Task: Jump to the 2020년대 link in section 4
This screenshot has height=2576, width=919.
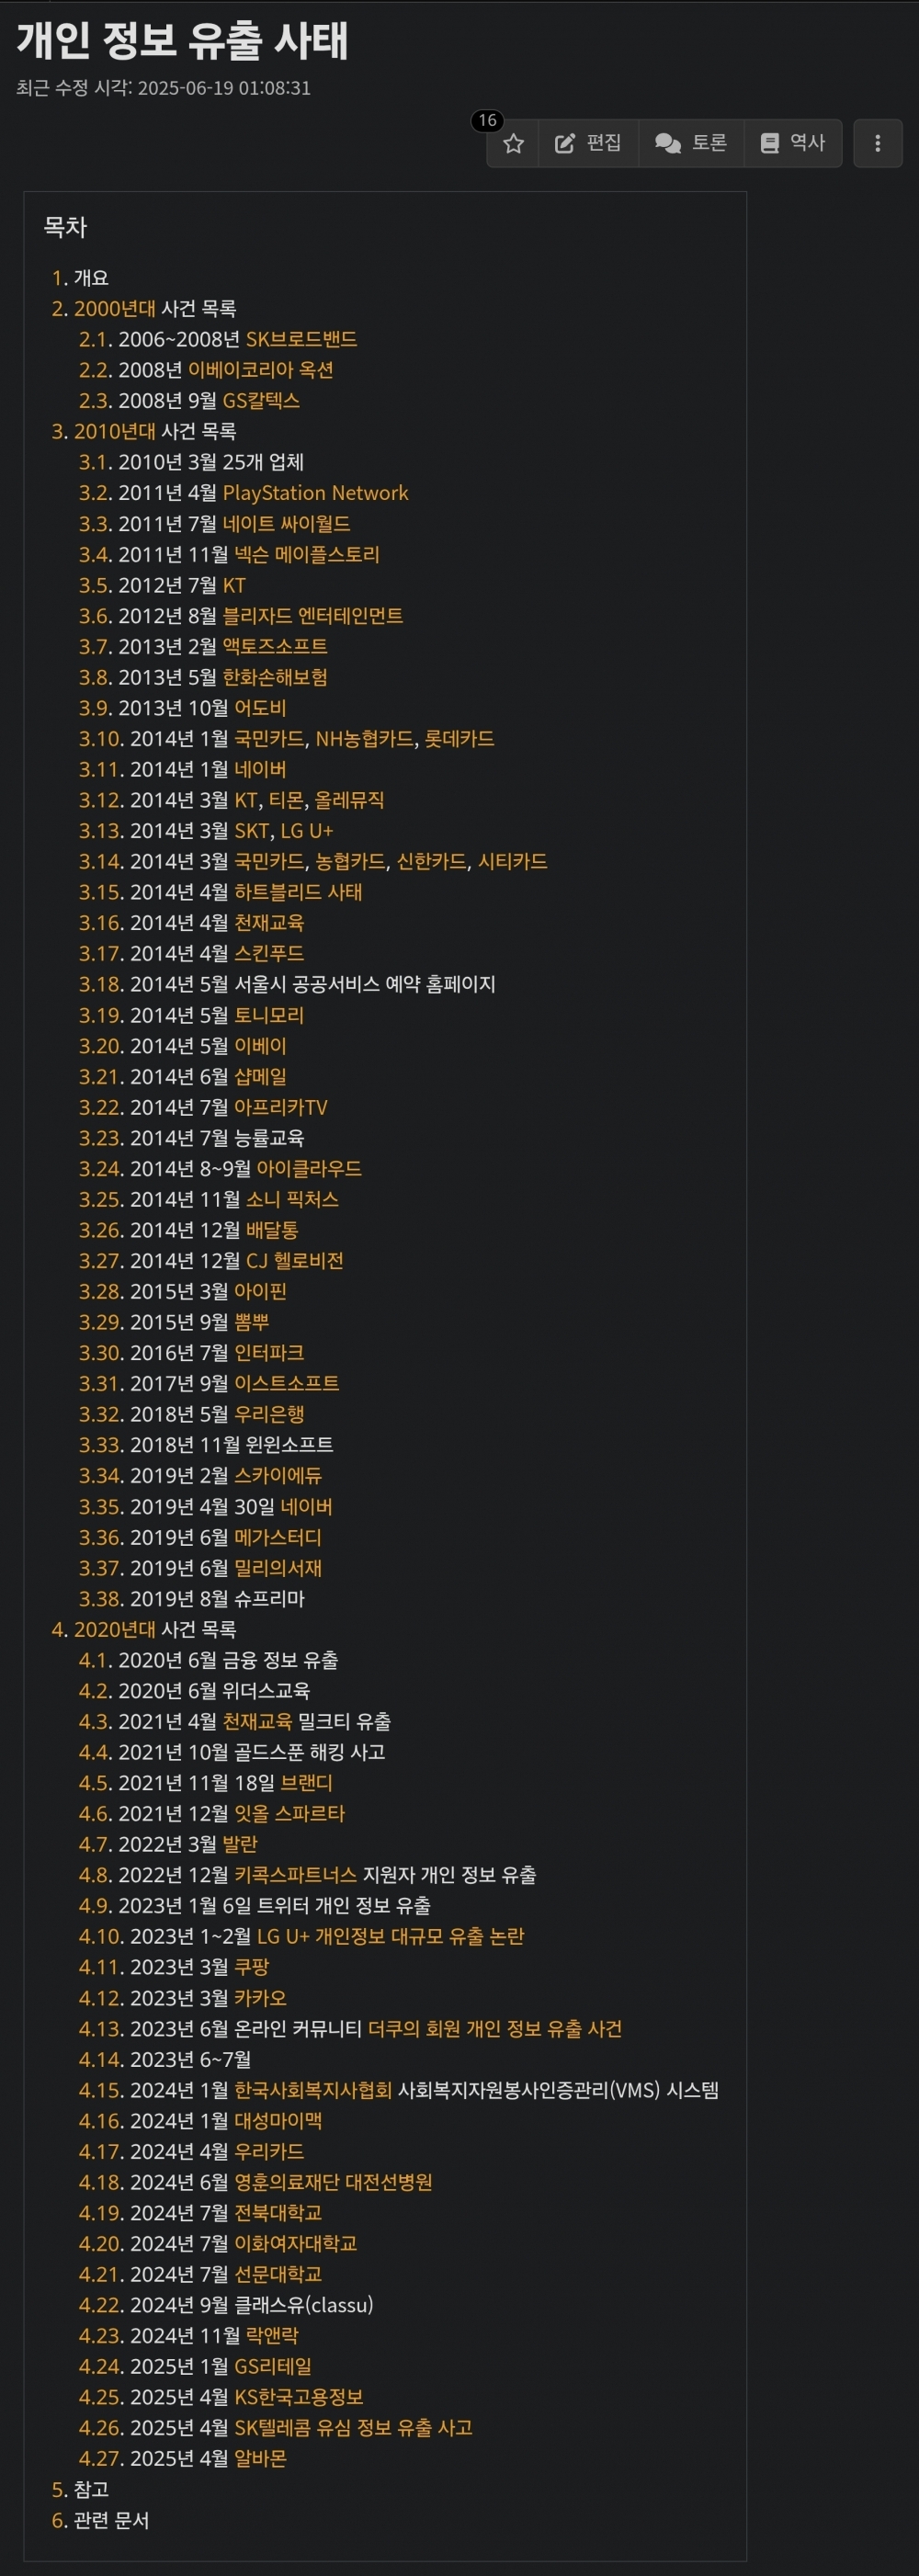Action: coord(115,1629)
